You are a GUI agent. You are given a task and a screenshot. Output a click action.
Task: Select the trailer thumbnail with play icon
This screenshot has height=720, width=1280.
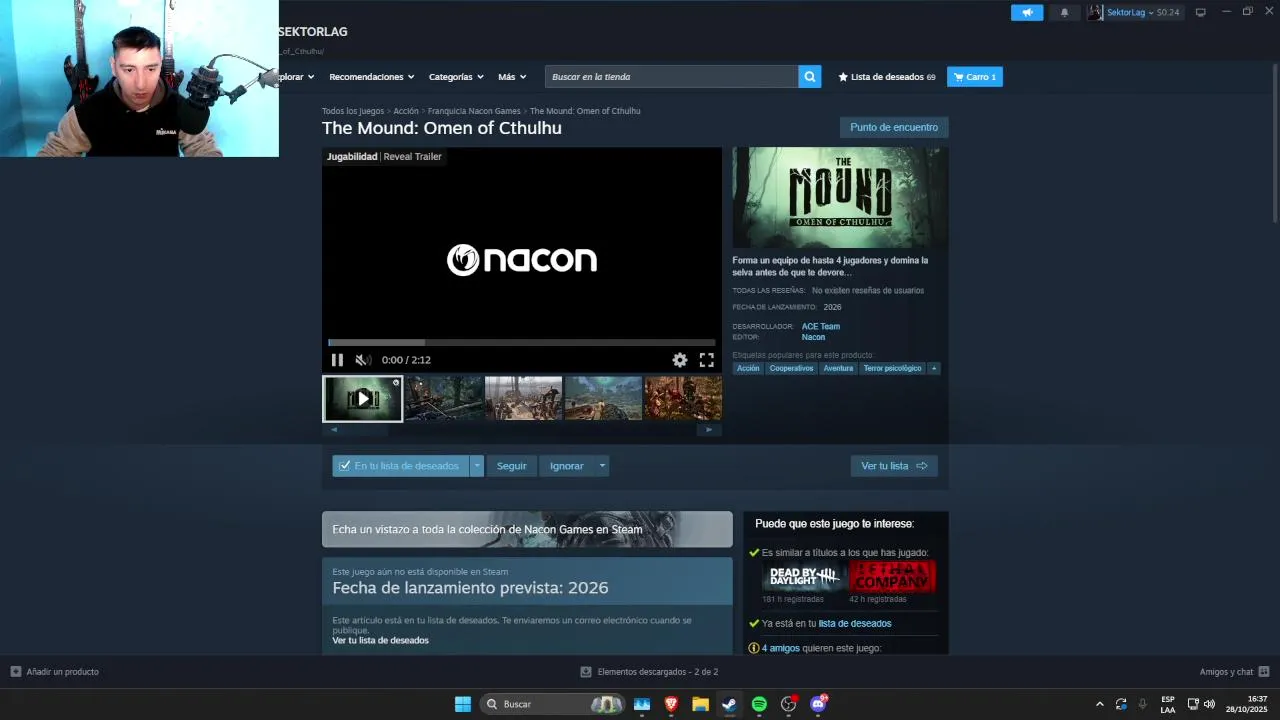pyautogui.click(x=362, y=398)
